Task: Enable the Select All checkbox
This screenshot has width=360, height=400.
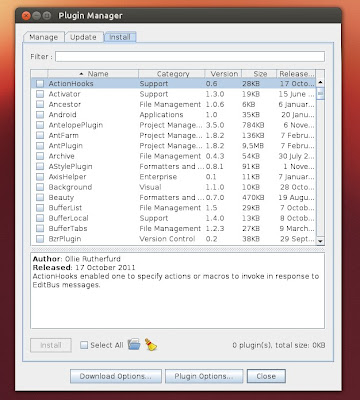Action: 84,345
